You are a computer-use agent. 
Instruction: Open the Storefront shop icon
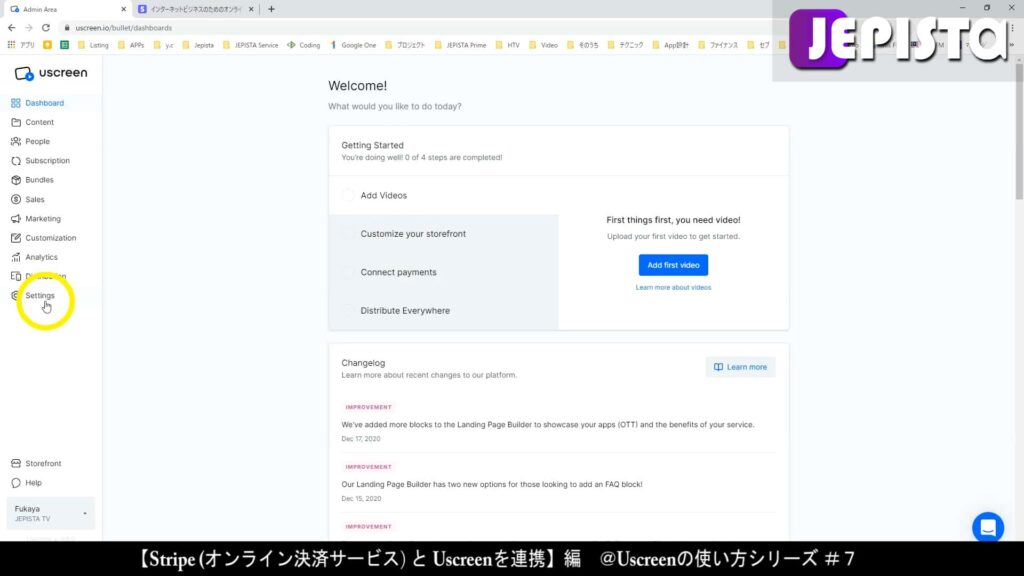tap(16, 464)
